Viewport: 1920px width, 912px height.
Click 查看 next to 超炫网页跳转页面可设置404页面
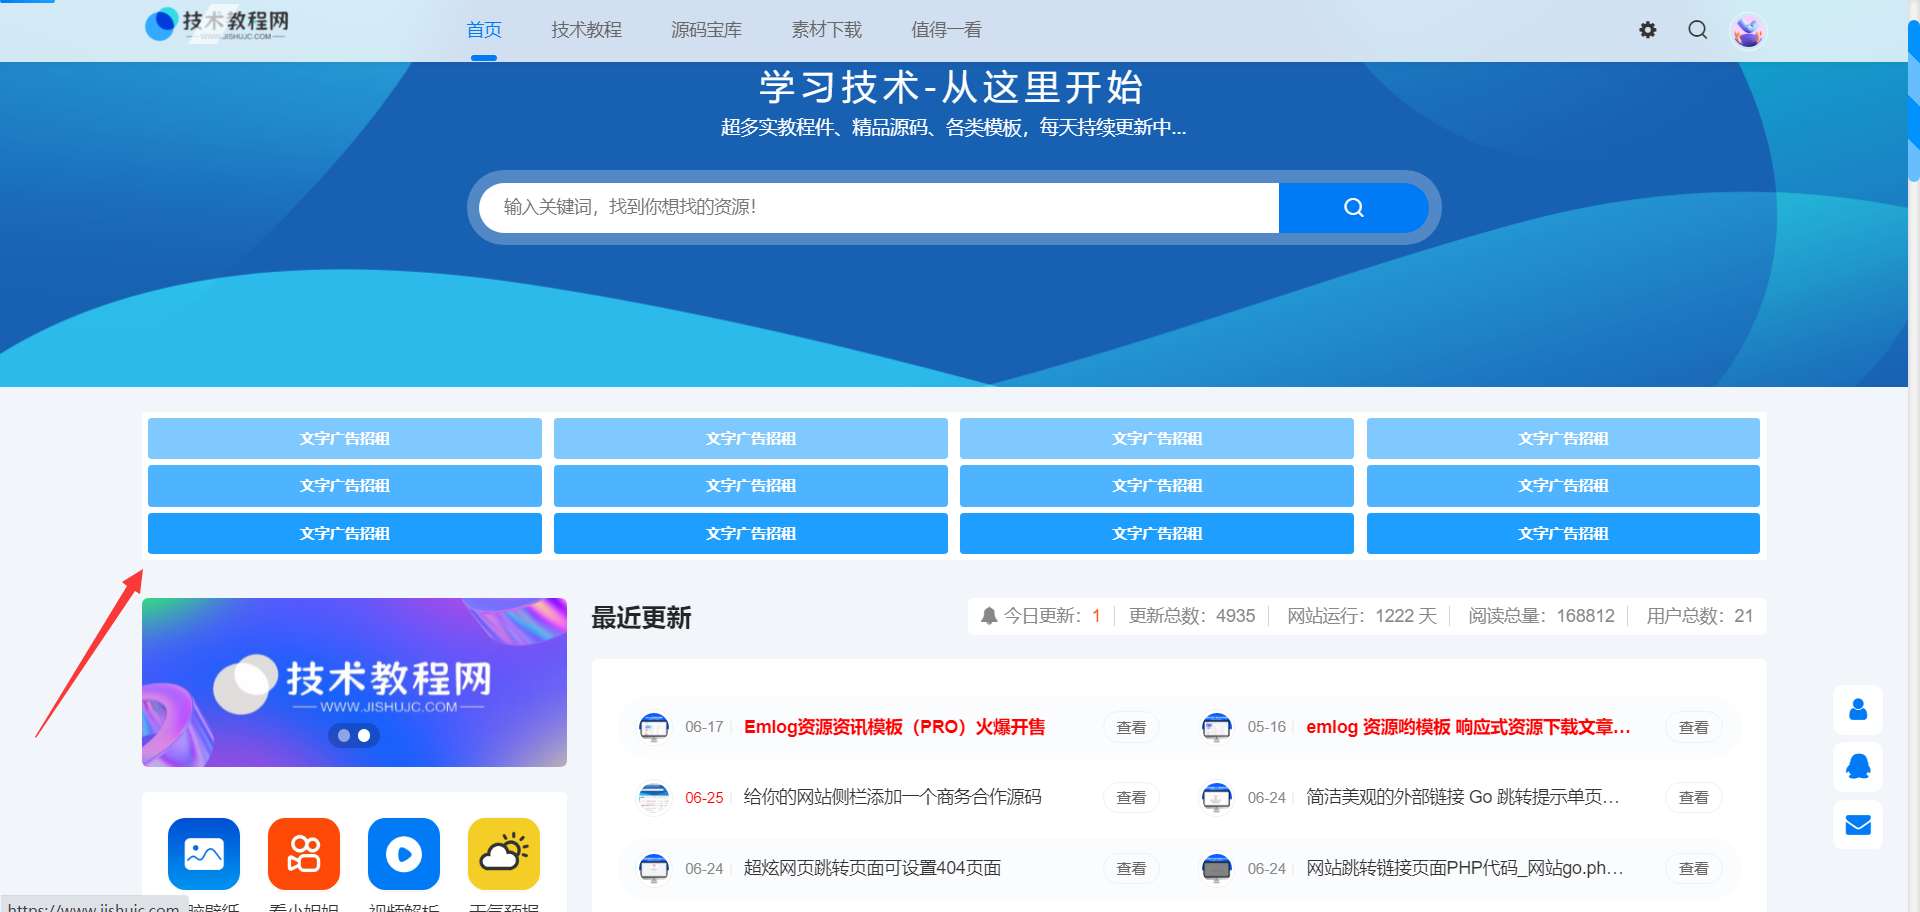click(x=1130, y=868)
